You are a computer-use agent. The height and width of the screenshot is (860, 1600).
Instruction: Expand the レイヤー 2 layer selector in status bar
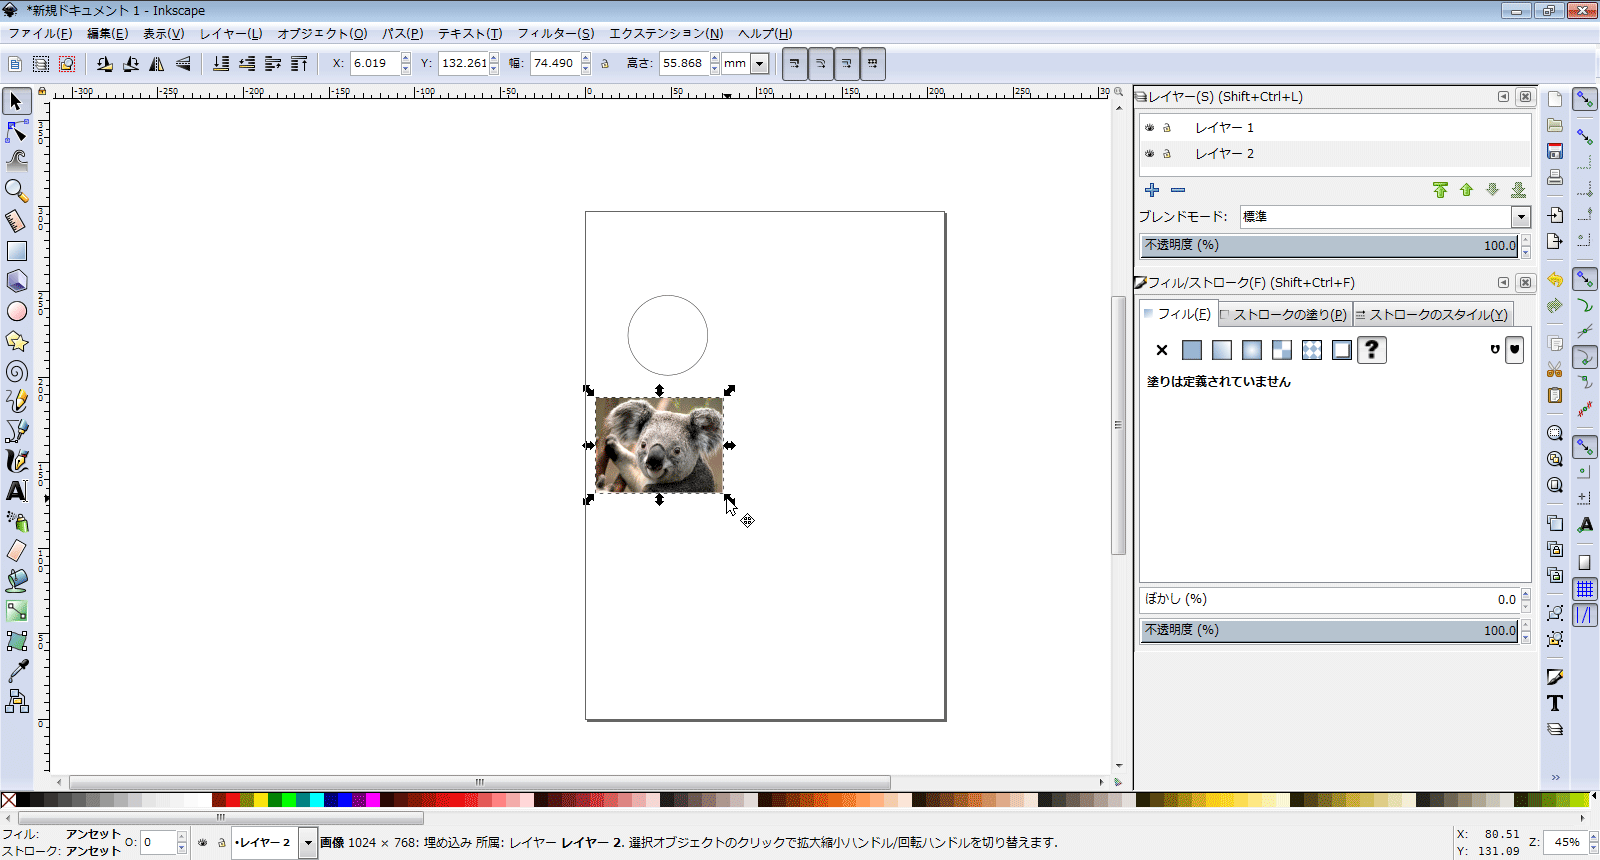coord(308,843)
